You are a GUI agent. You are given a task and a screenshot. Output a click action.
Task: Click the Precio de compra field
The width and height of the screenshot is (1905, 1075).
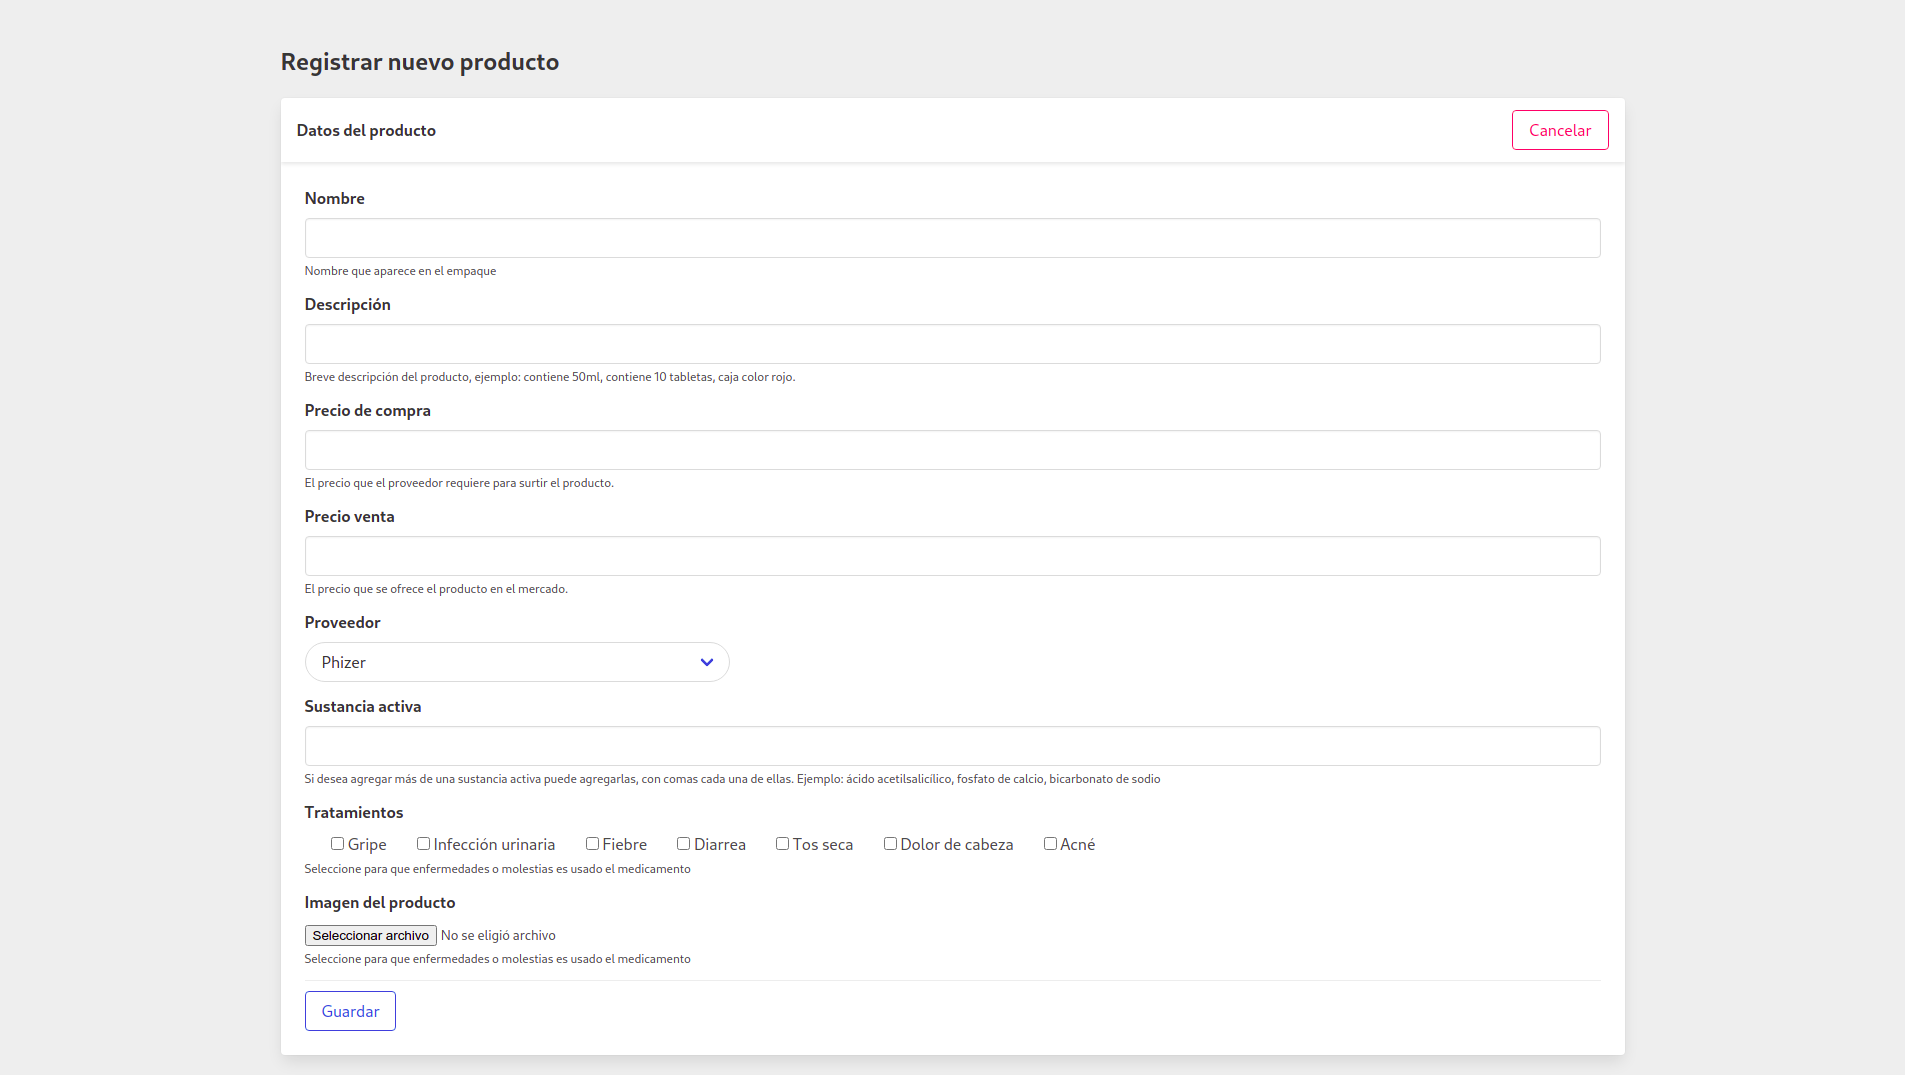950,450
